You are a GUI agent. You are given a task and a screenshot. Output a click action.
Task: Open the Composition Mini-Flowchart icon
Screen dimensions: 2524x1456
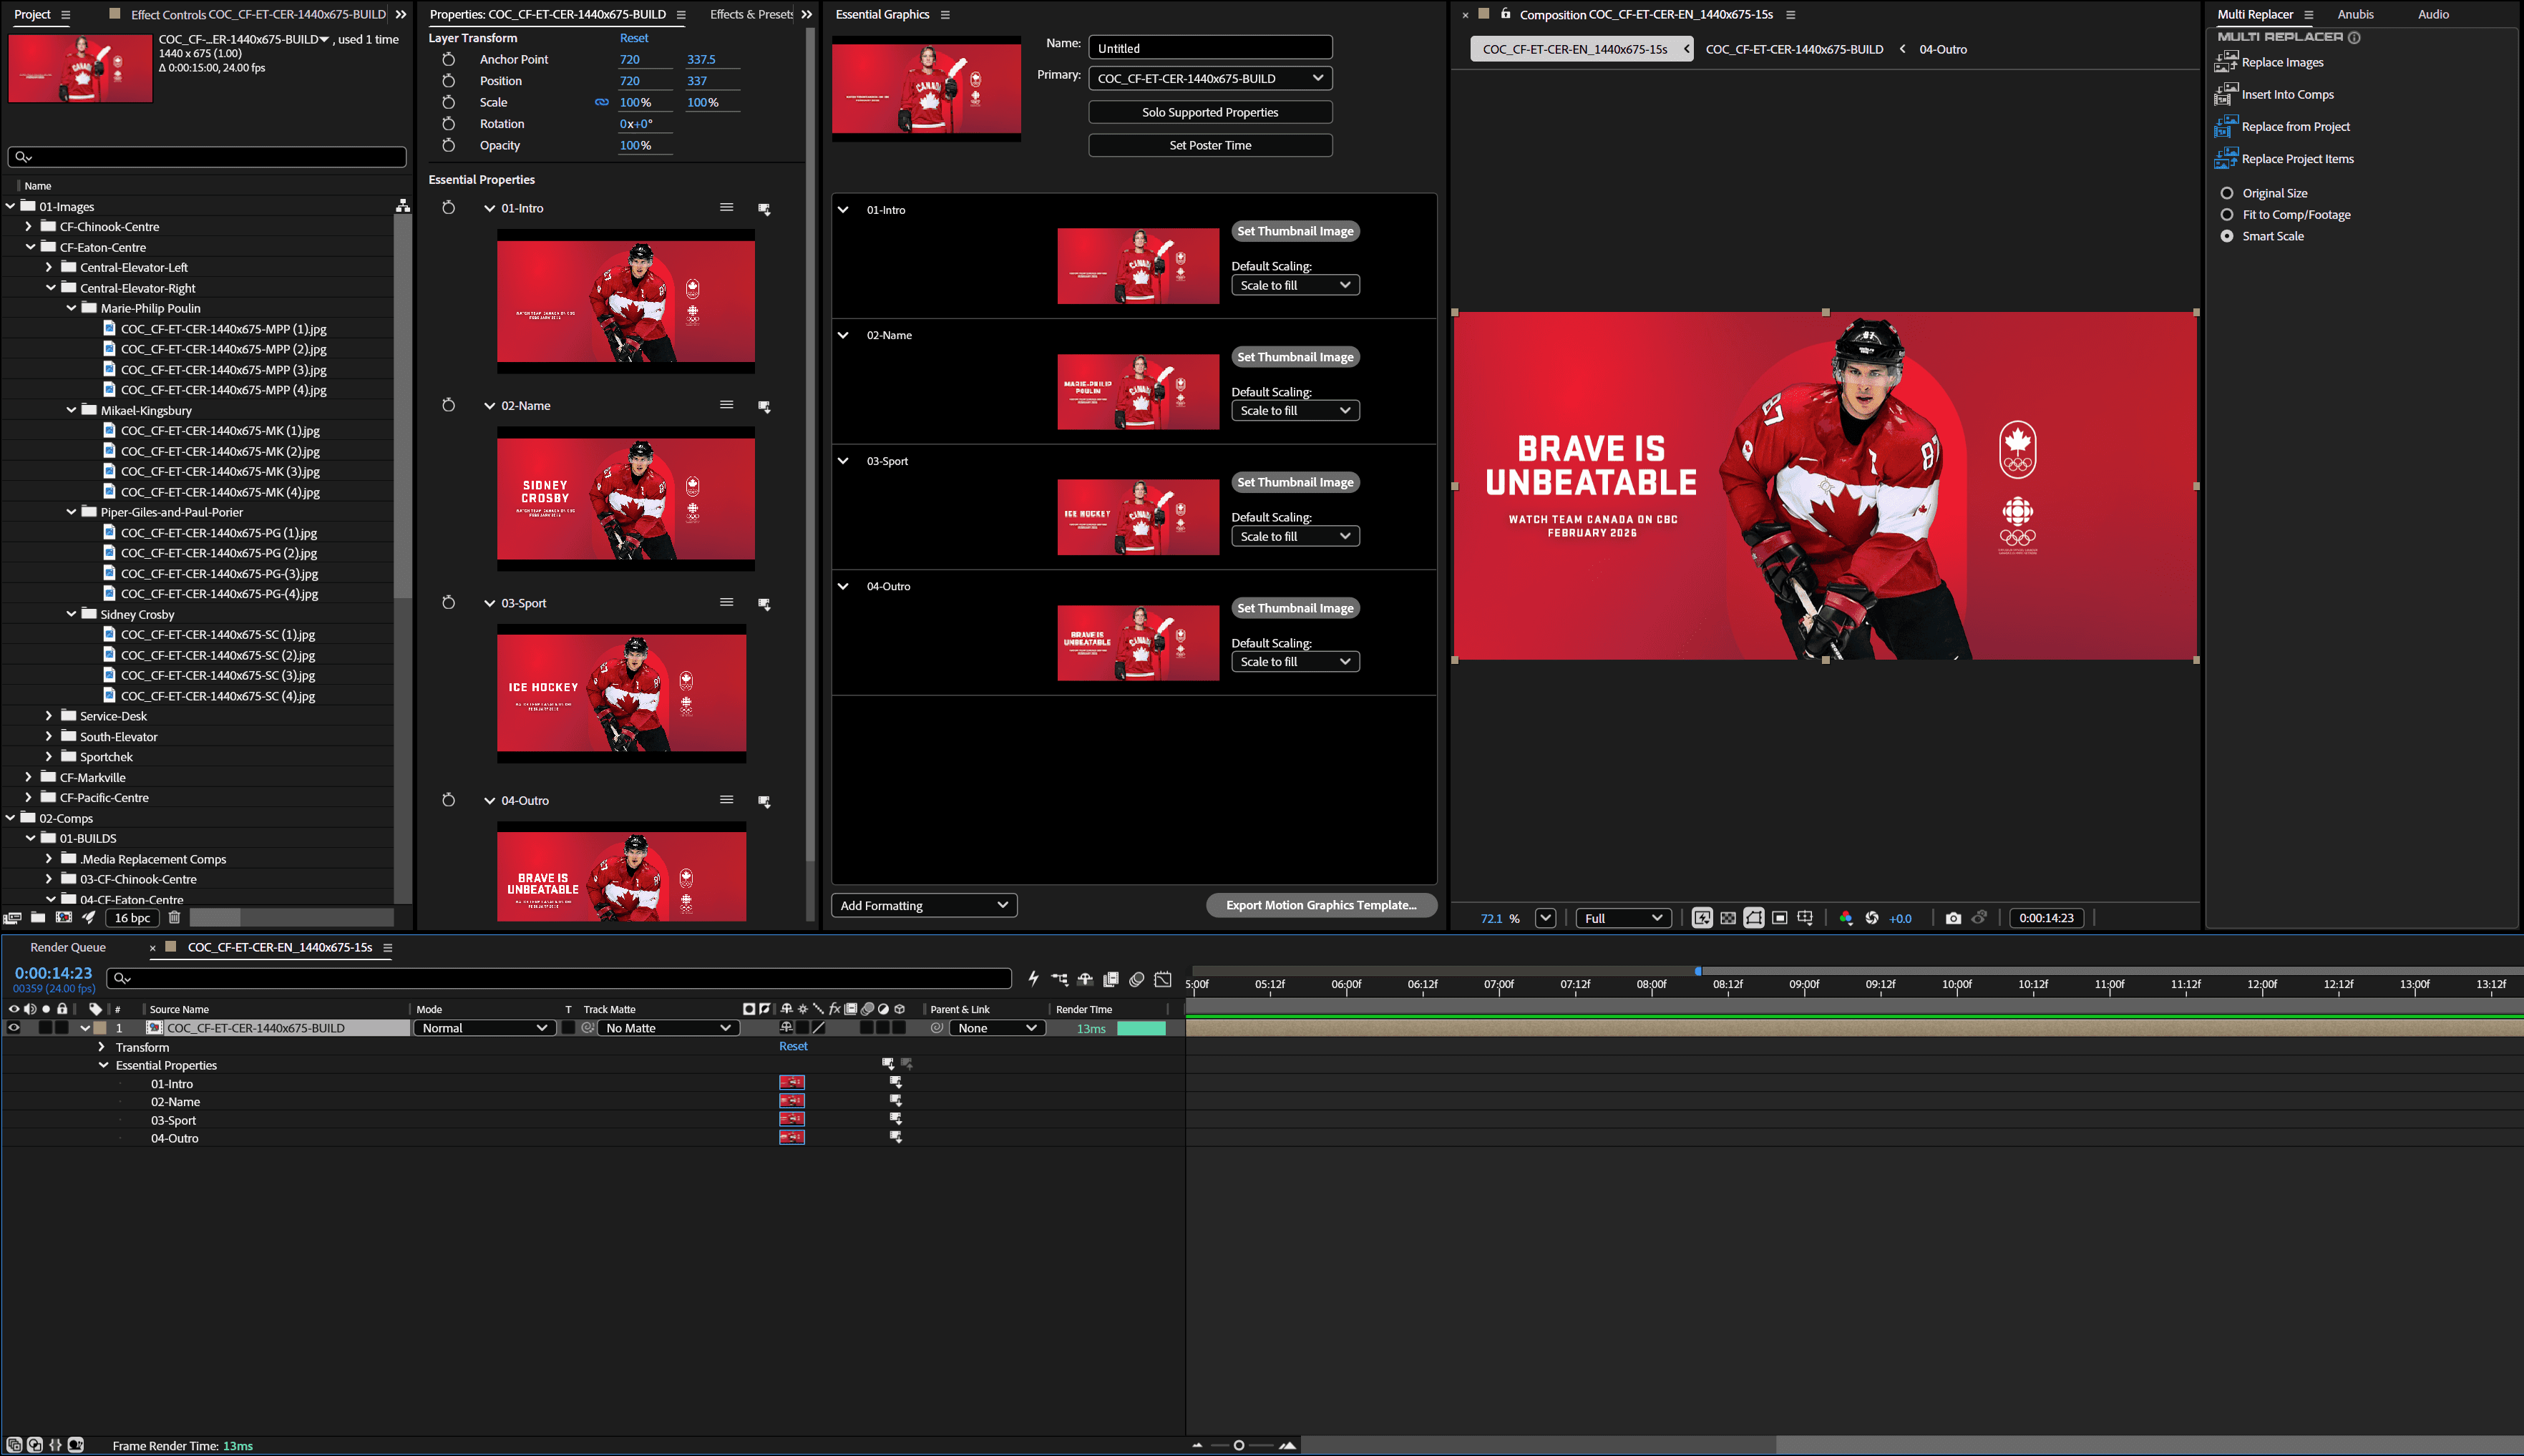pos(1060,980)
